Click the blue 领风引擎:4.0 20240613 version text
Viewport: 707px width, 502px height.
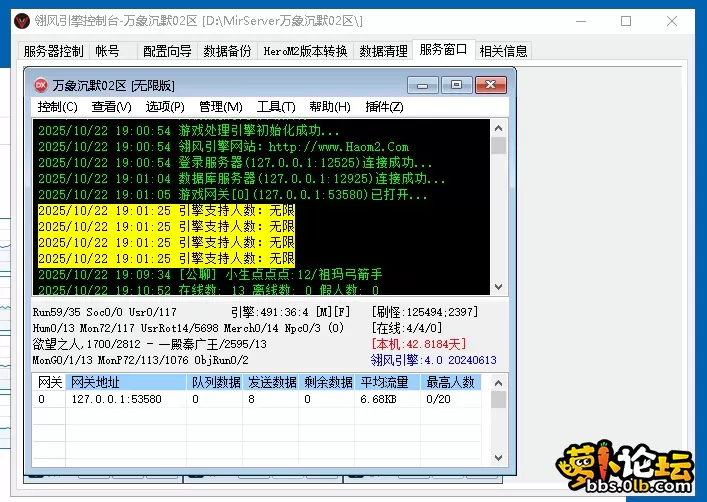(434, 360)
